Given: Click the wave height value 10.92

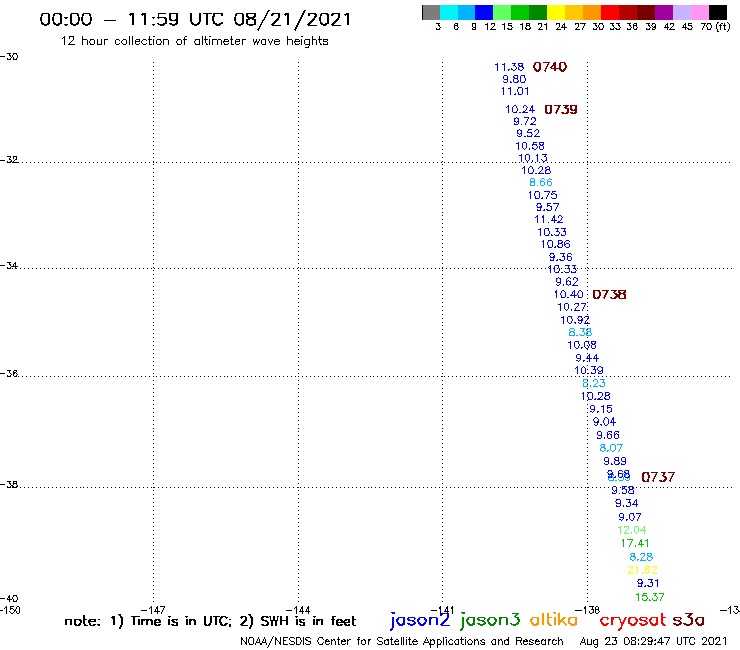Looking at the screenshot, I should [x=575, y=320].
